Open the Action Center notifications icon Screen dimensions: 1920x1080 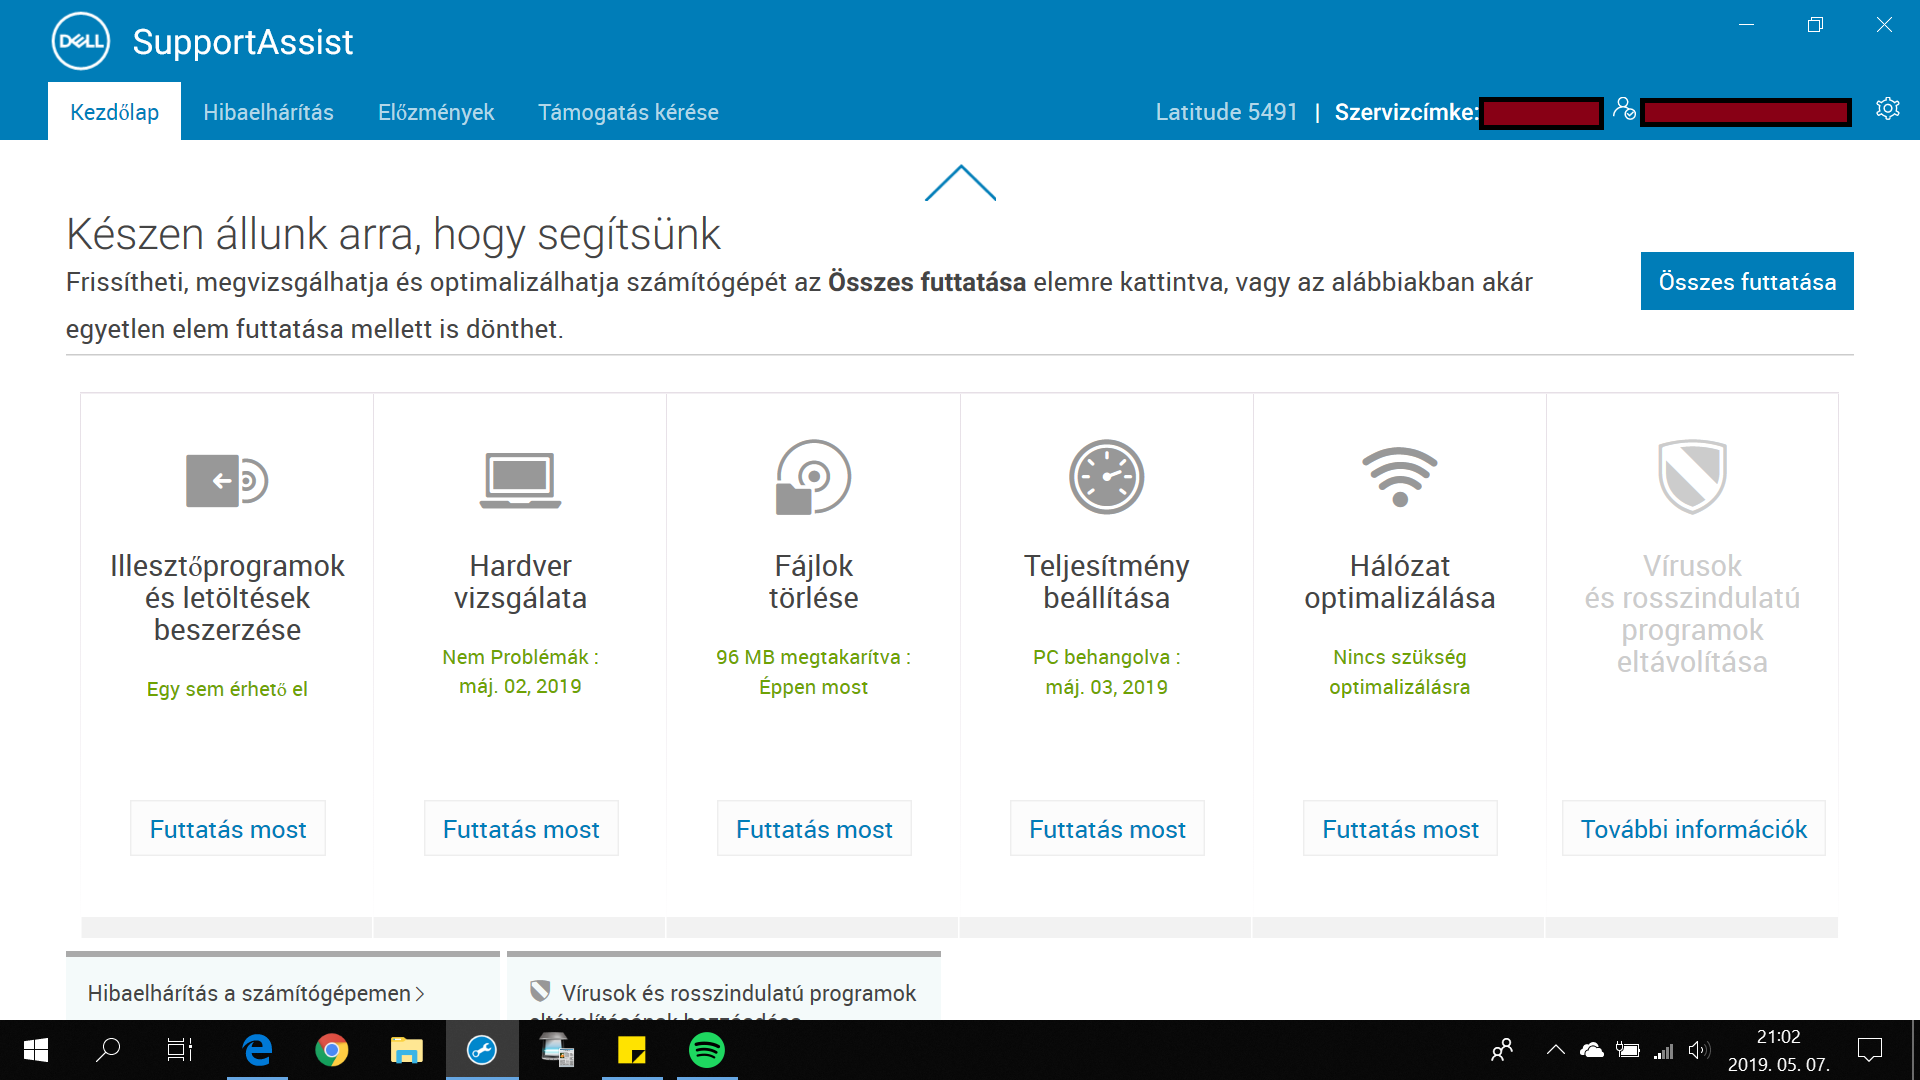point(1869,1050)
